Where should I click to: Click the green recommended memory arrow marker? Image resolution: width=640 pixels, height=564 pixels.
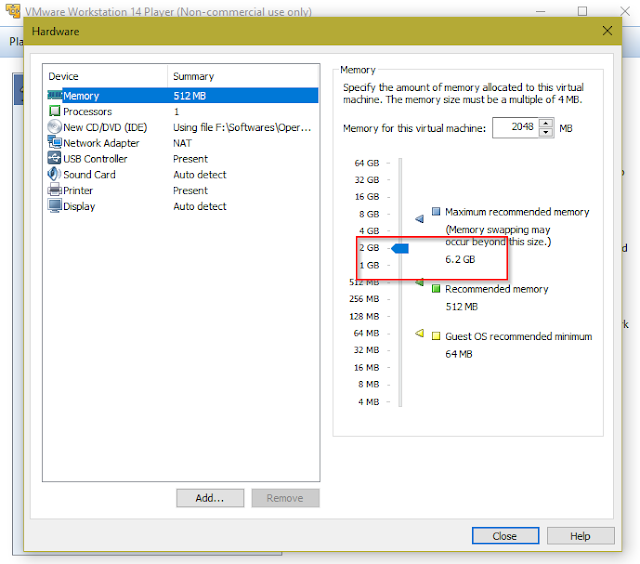click(419, 282)
